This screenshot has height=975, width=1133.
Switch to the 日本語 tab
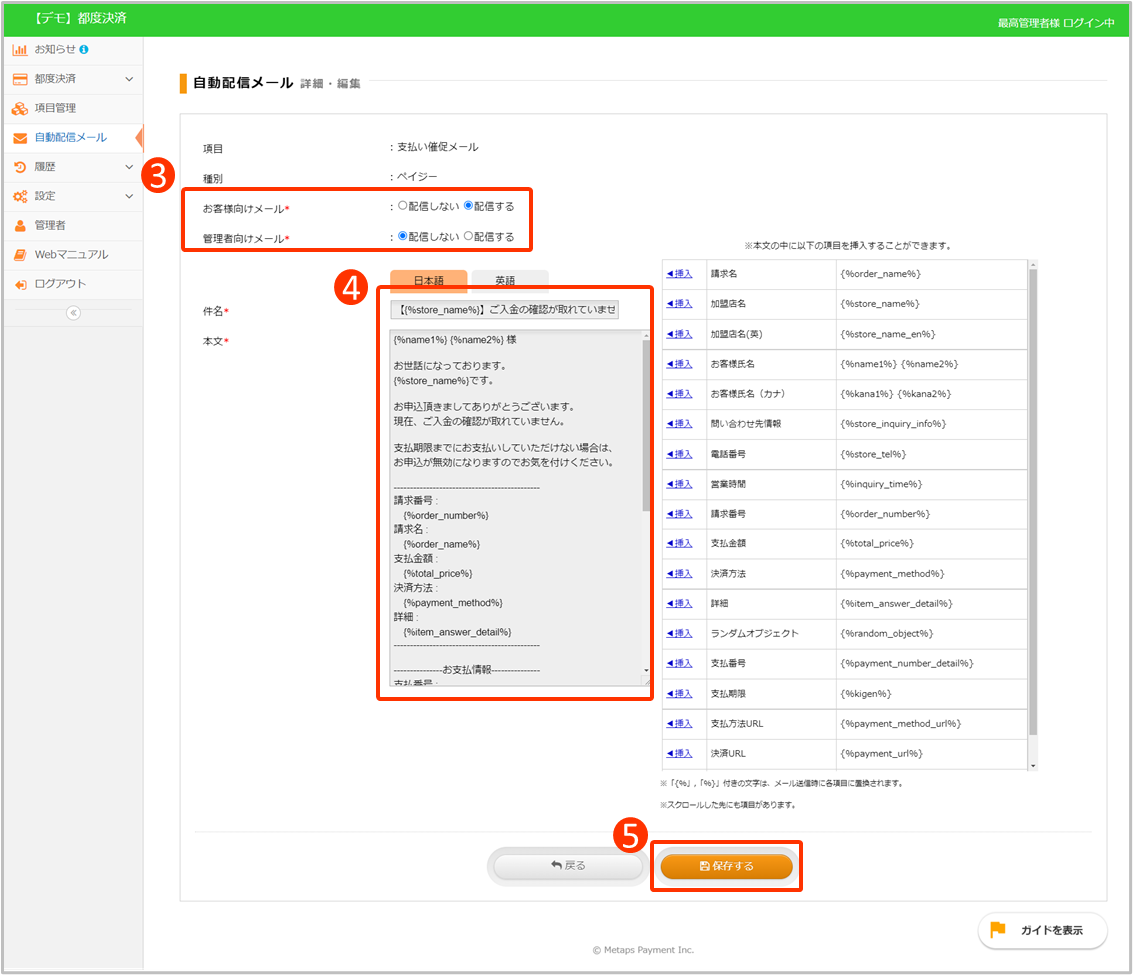click(x=428, y=281)
